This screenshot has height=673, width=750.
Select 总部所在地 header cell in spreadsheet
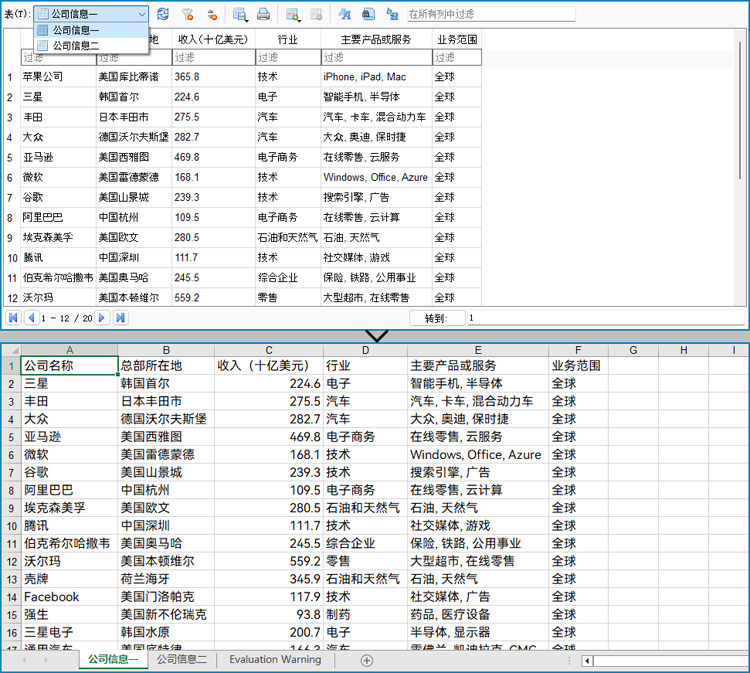pyautogui.click(x=166, y=366)
